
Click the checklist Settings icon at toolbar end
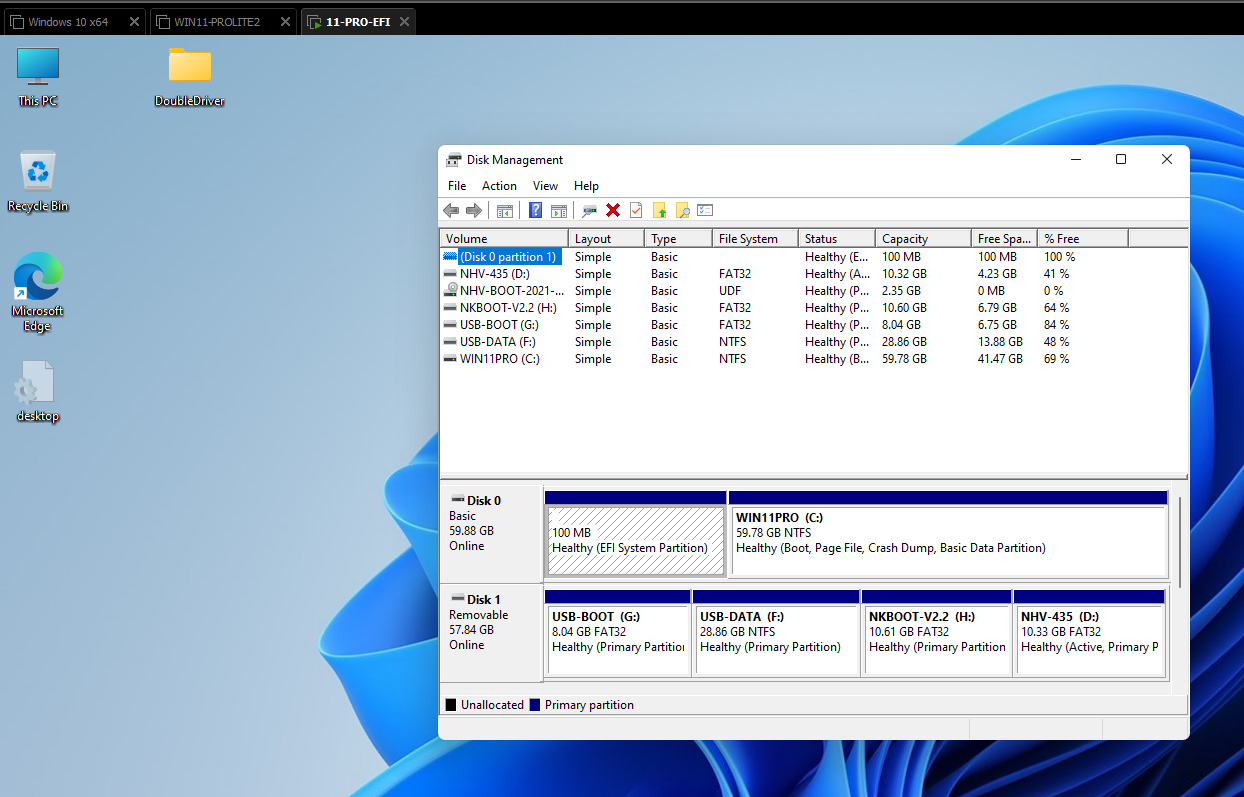pos(705,210)
